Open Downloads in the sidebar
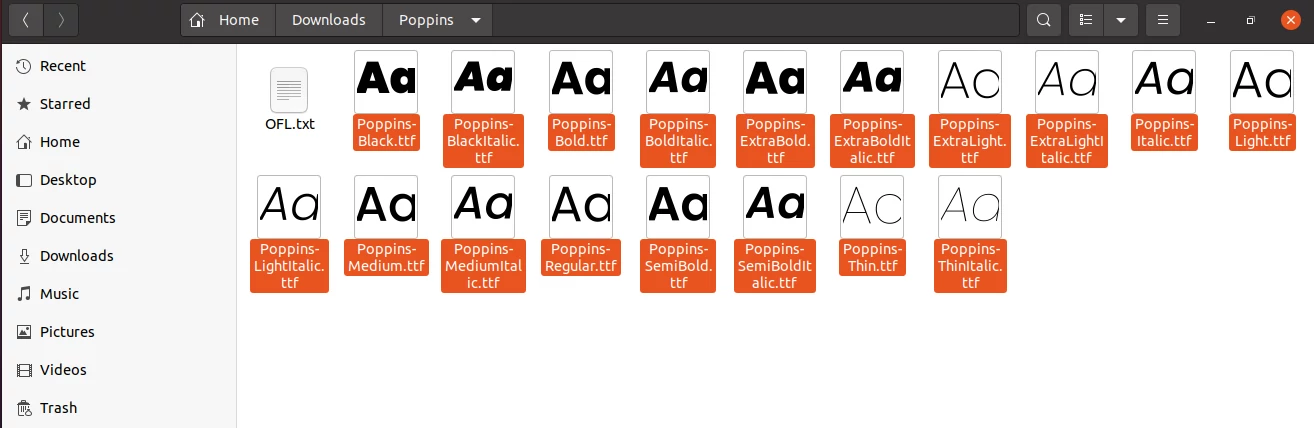This screenshot has height=428, width=1314. coord(118,256)
